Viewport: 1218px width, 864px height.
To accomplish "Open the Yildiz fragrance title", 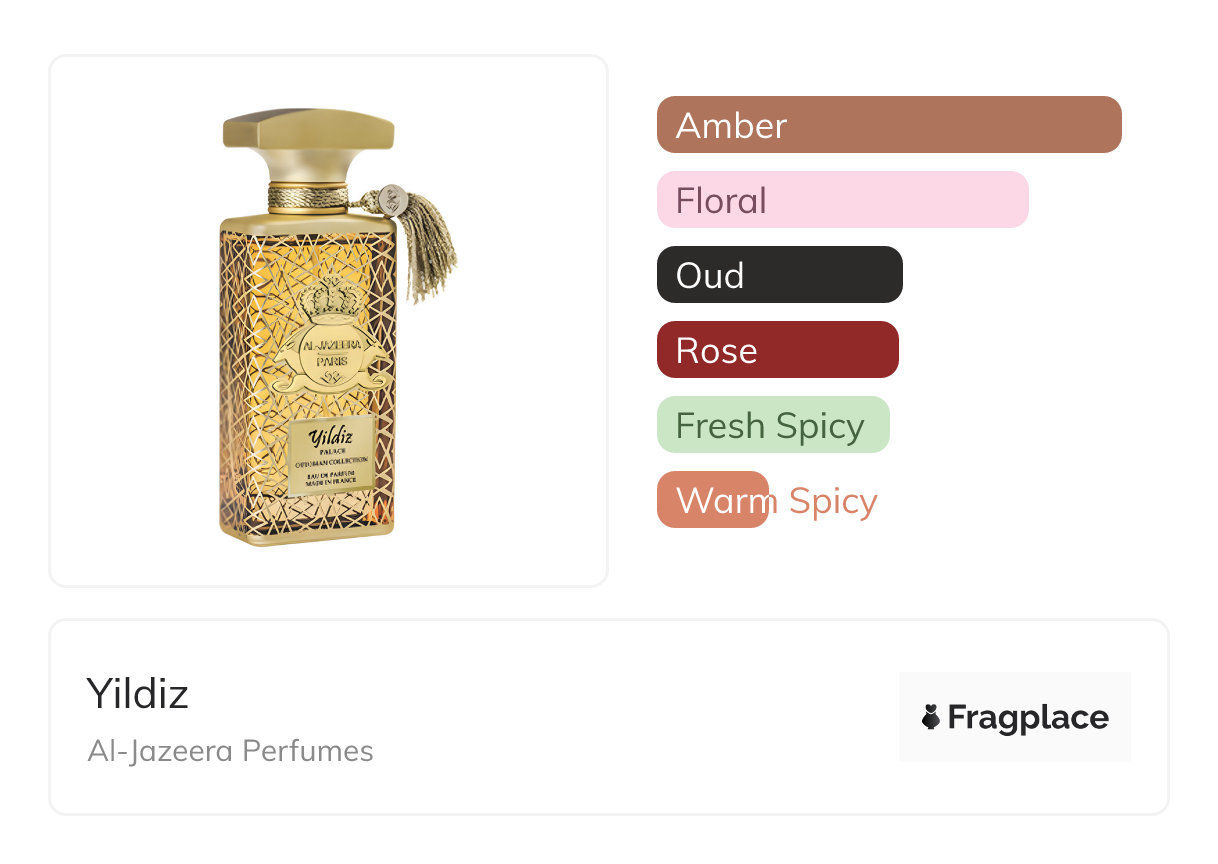I will point(138,693).
